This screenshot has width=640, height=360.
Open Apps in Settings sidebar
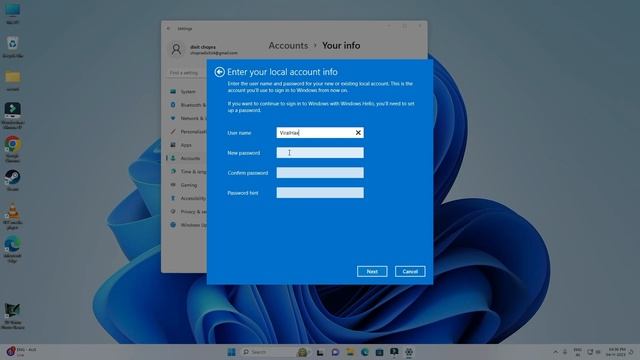pyautogui.click(x=186, y=145)
